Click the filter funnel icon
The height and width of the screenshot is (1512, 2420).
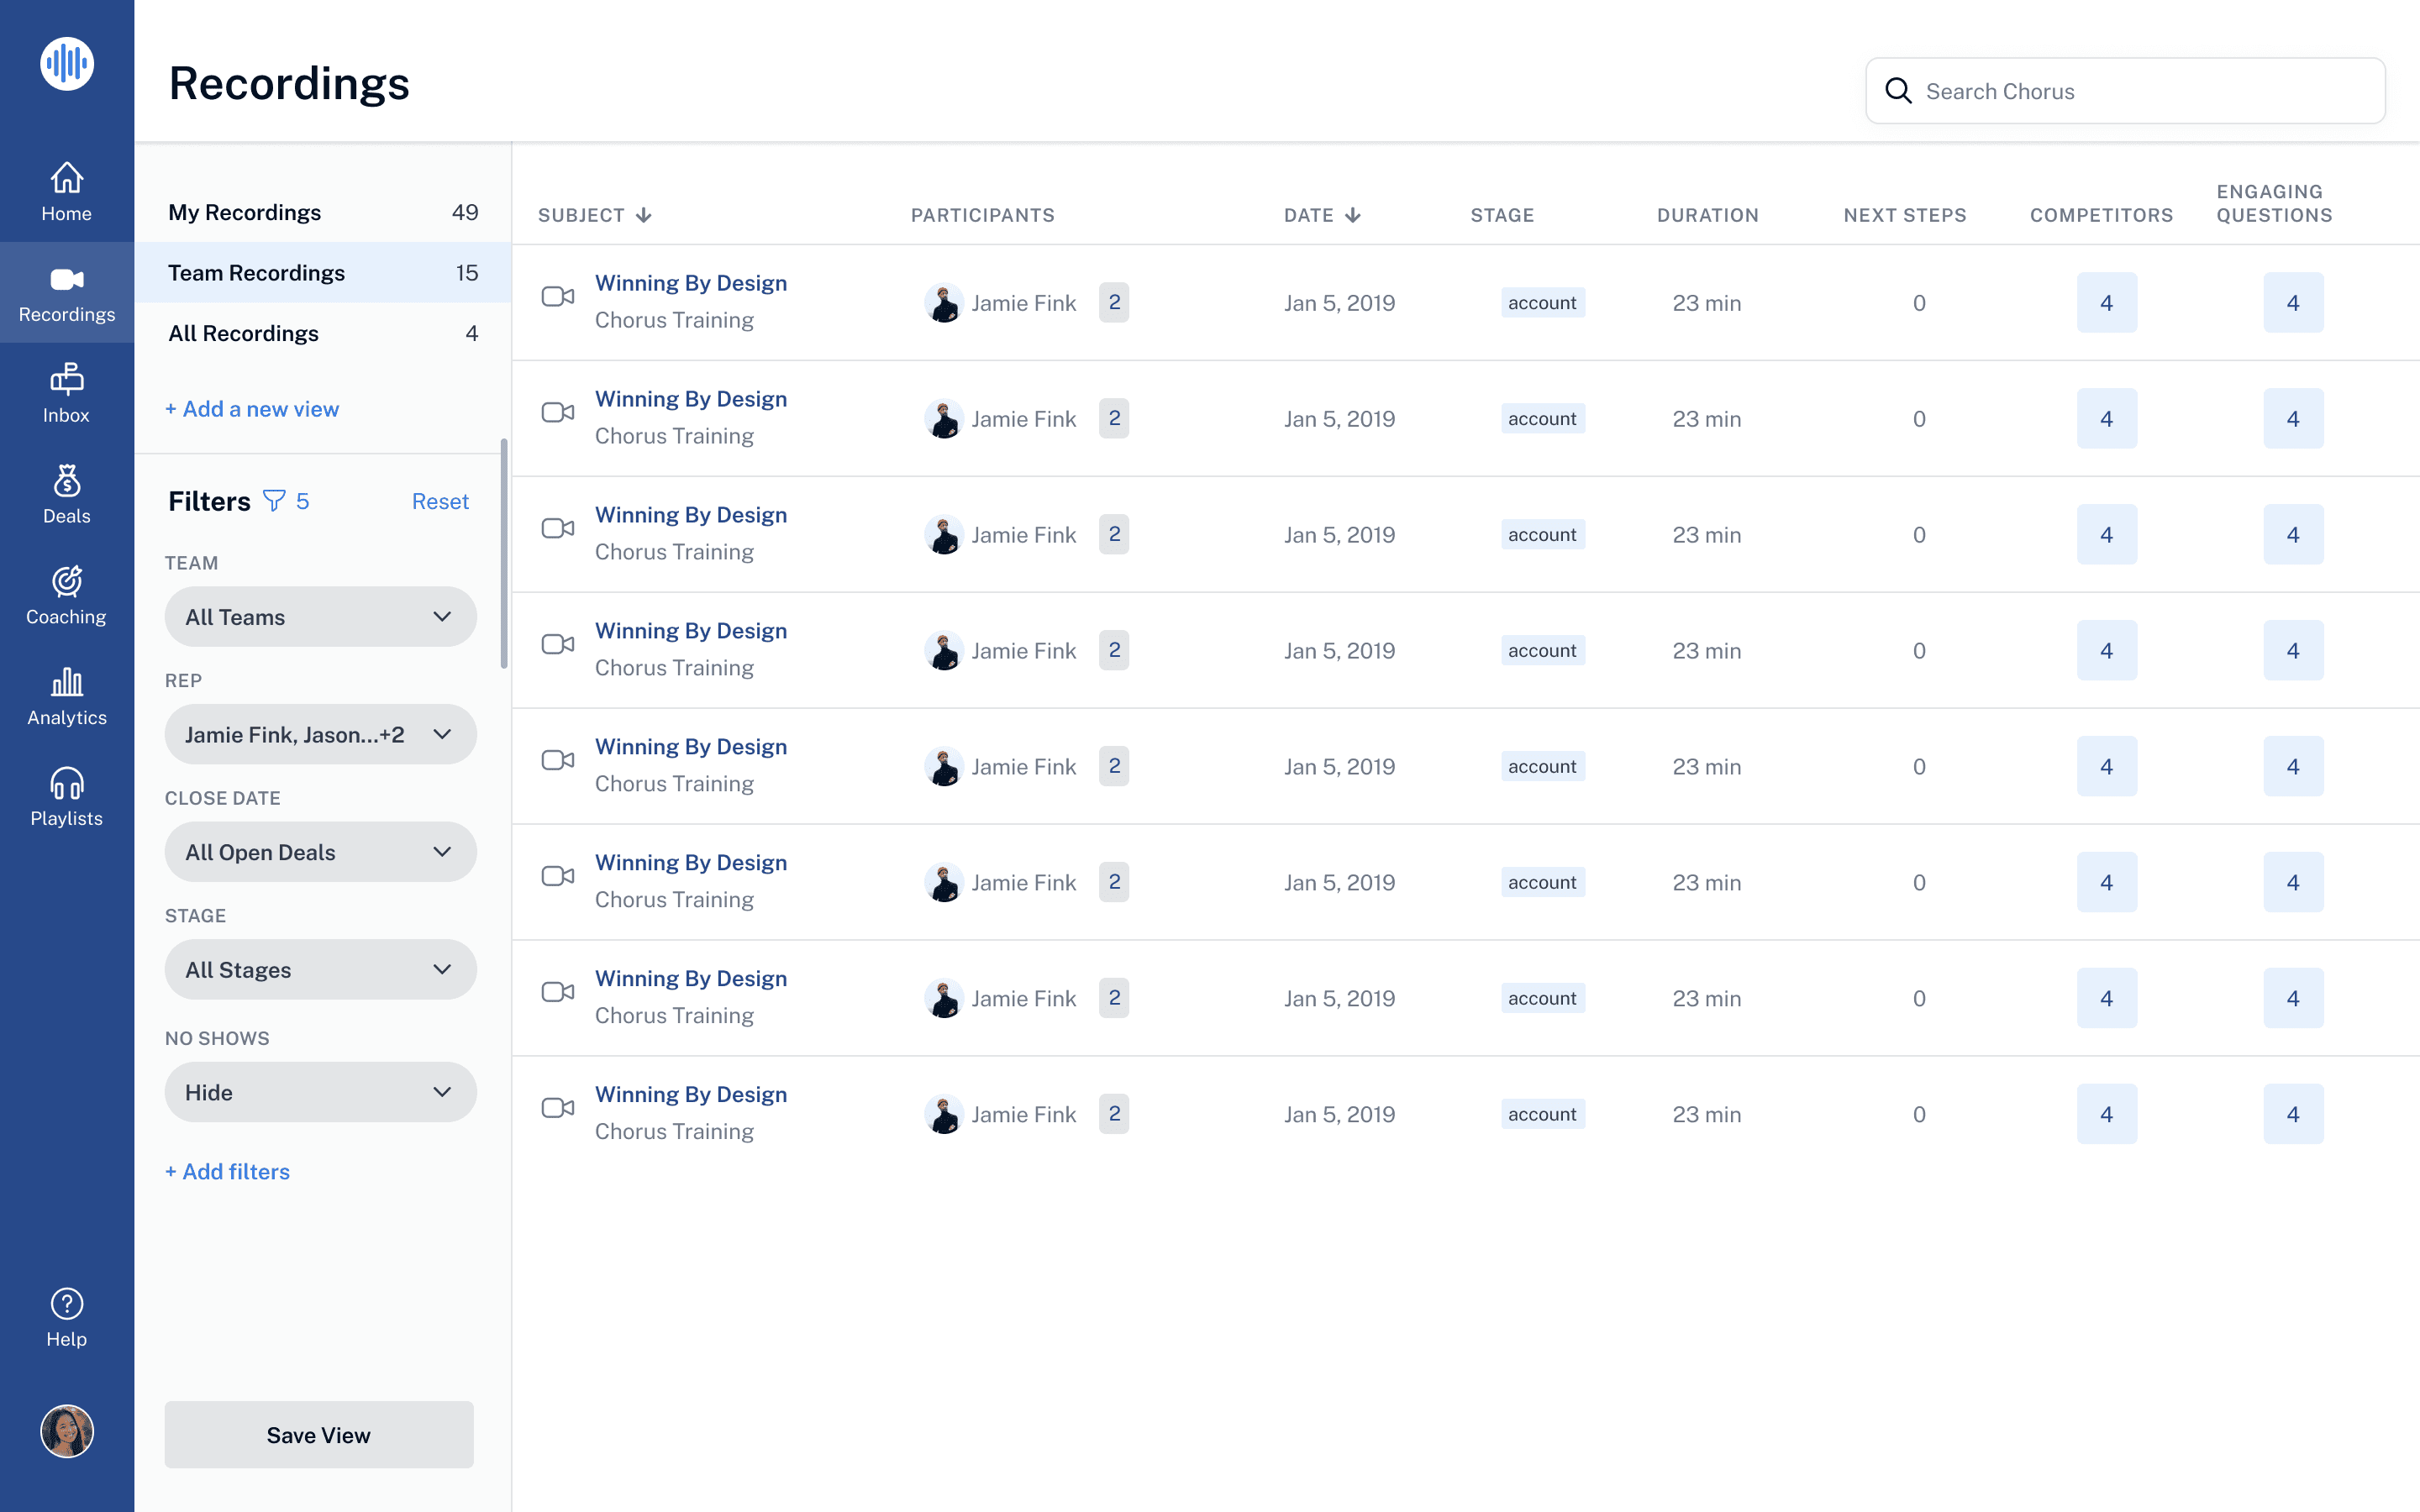point(274,501)
